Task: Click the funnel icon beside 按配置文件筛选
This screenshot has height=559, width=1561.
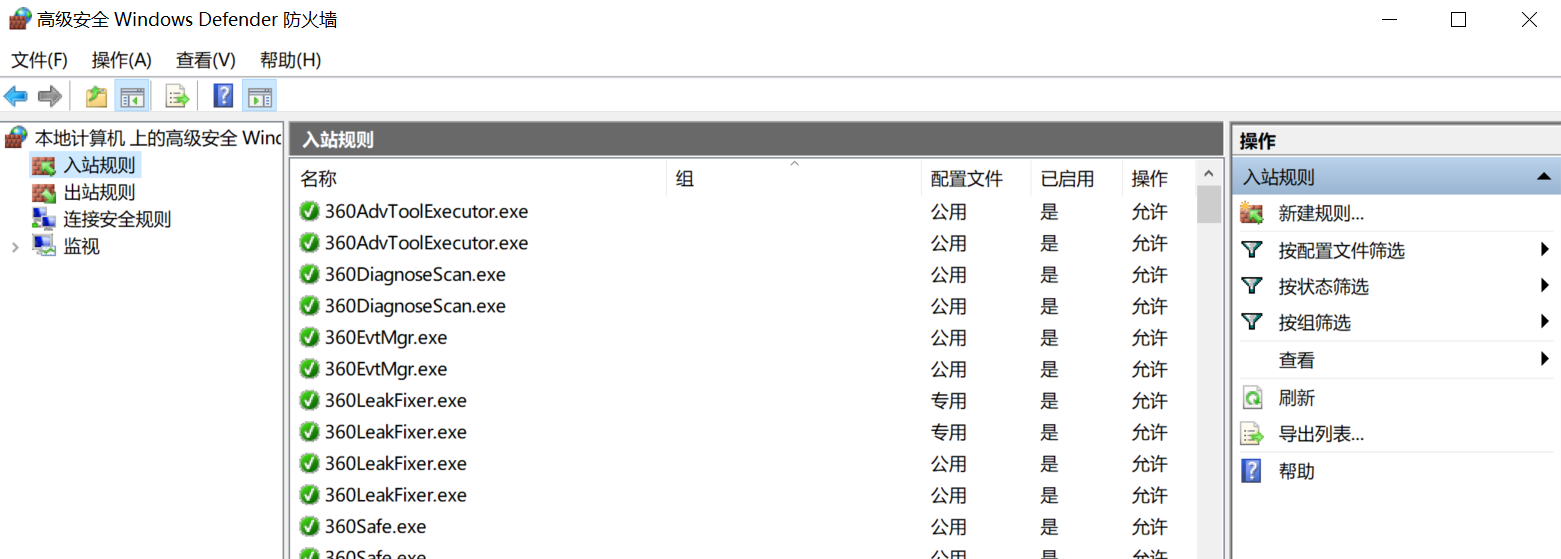Action: [x=1251, y=250]
